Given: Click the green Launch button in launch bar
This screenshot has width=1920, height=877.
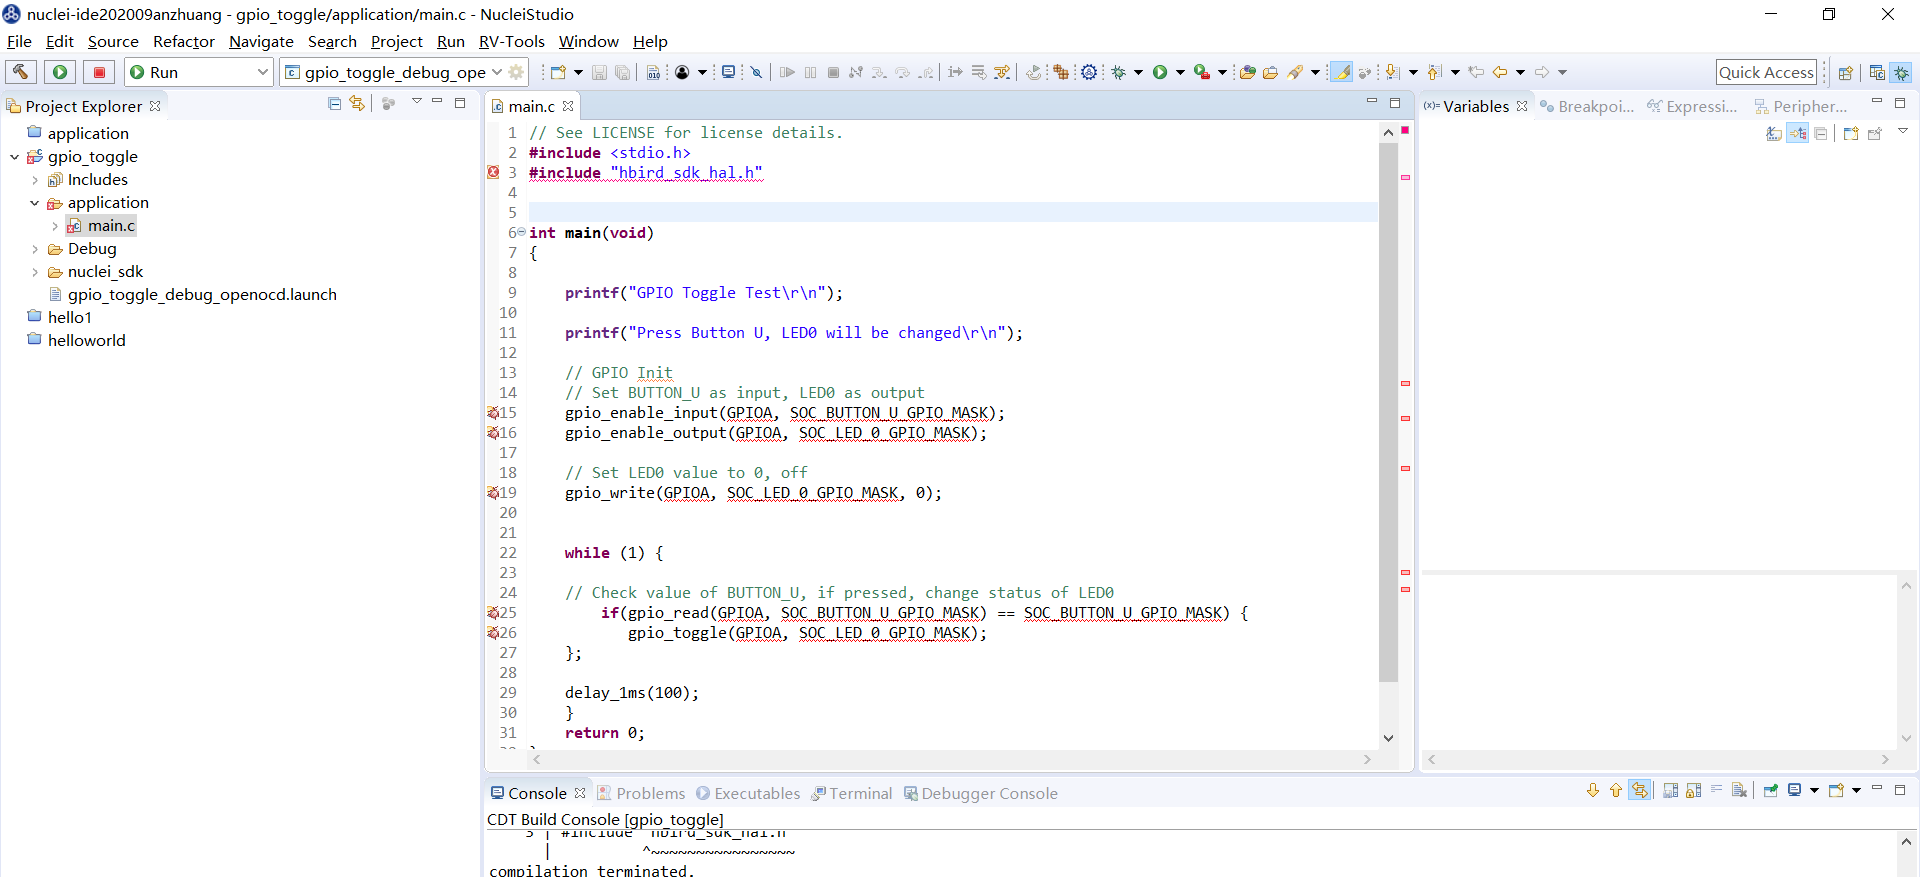Looking at the screenshot, I should 60,72.
